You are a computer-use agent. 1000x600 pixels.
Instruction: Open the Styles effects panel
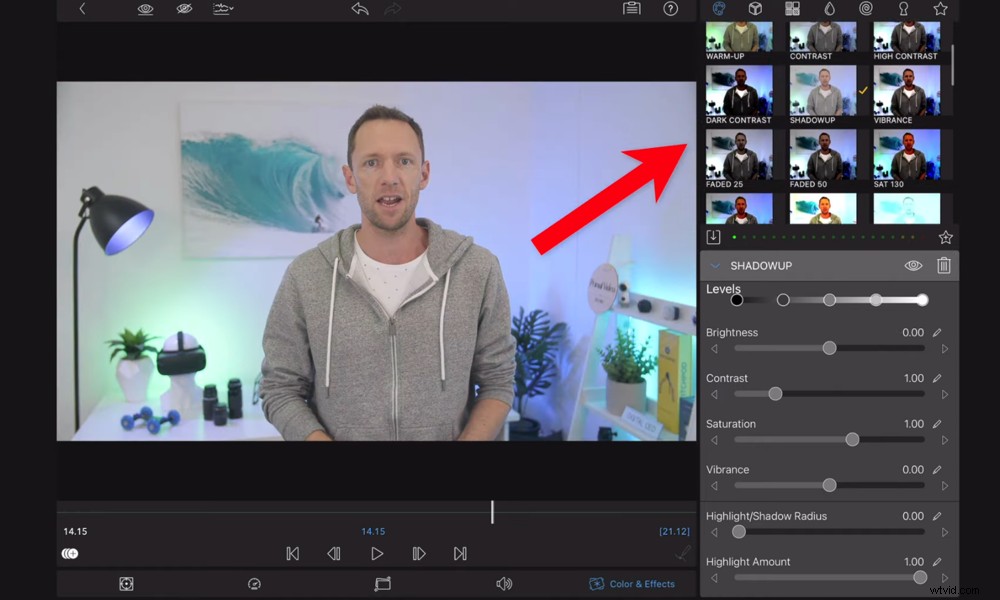[792, 8]
